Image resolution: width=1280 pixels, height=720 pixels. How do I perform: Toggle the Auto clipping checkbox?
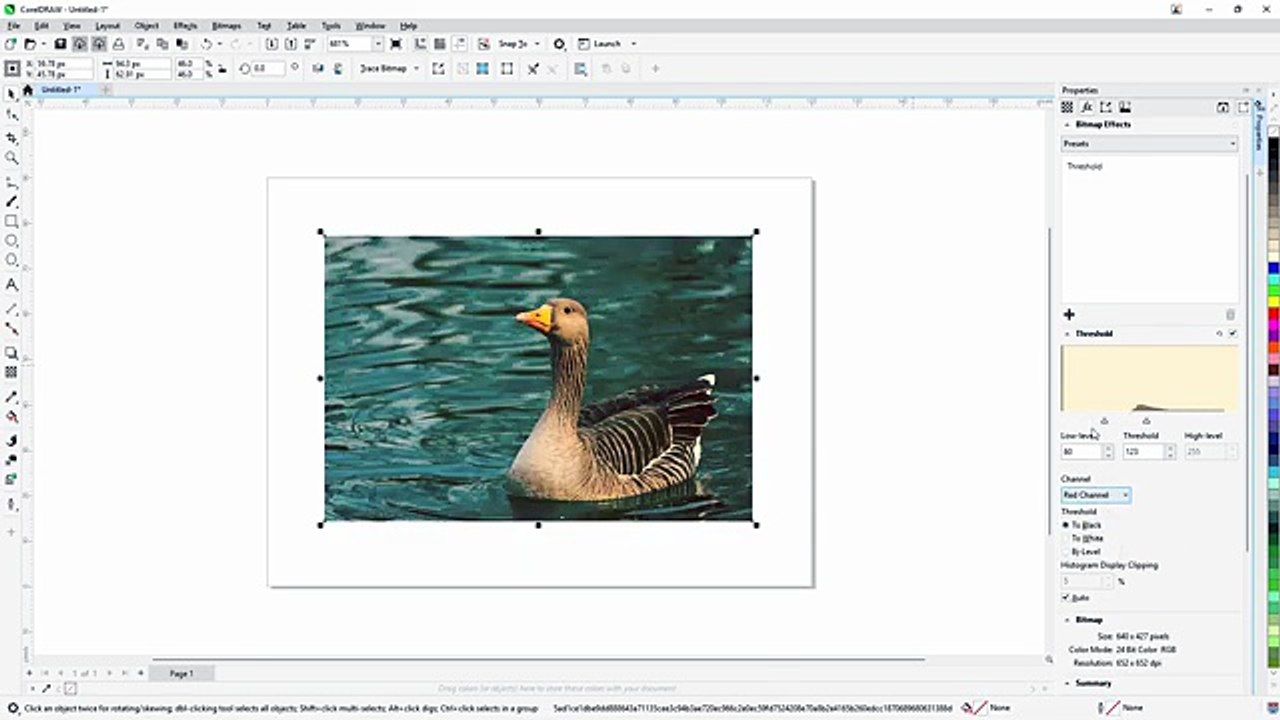[1066, 597]
